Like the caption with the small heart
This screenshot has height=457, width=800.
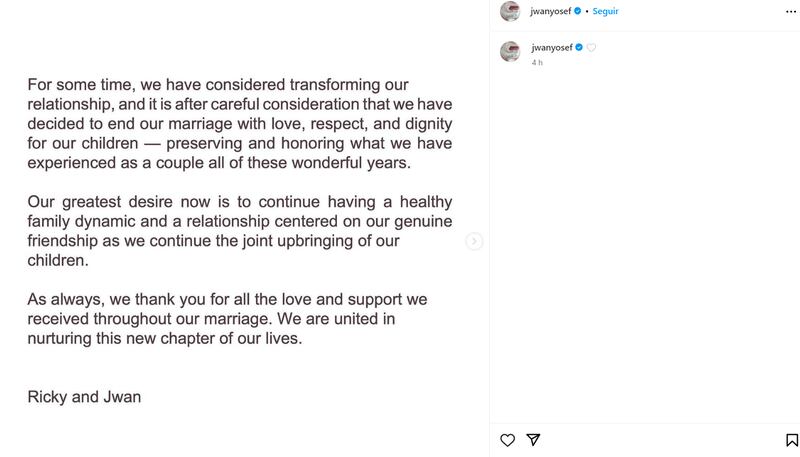[591, 47]
